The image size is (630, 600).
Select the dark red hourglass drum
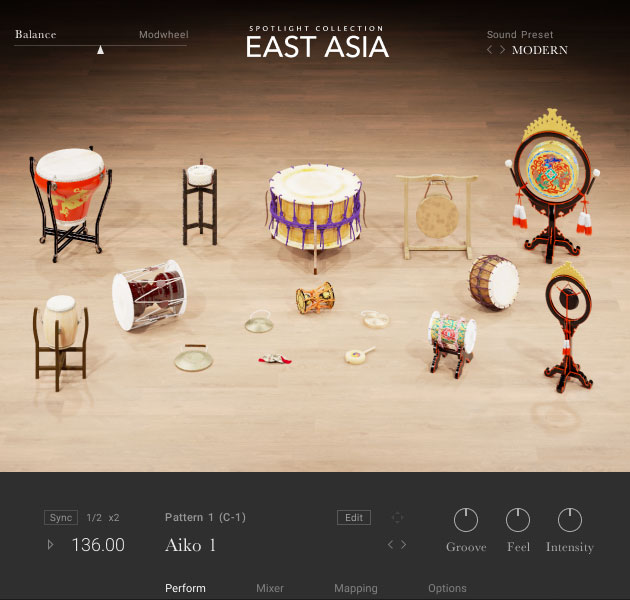[x=149, y=295]
